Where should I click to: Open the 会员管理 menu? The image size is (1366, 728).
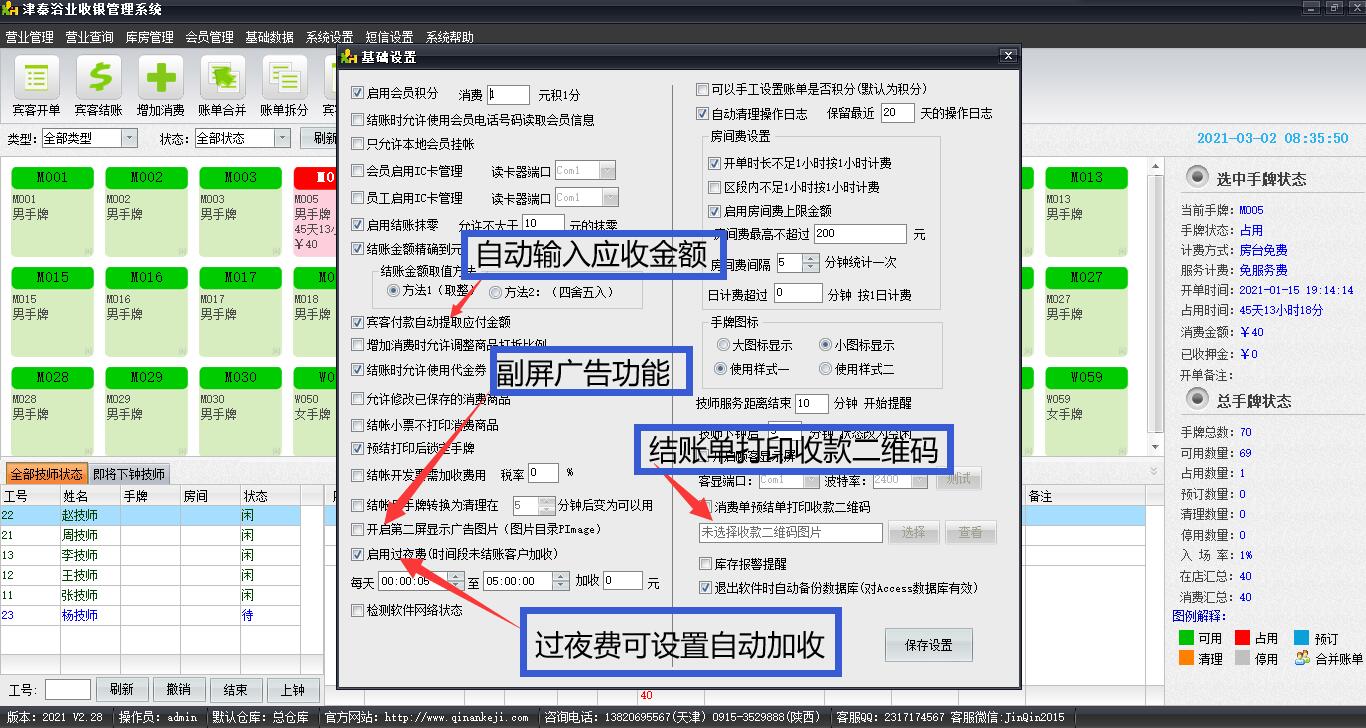tap(209, 37)
